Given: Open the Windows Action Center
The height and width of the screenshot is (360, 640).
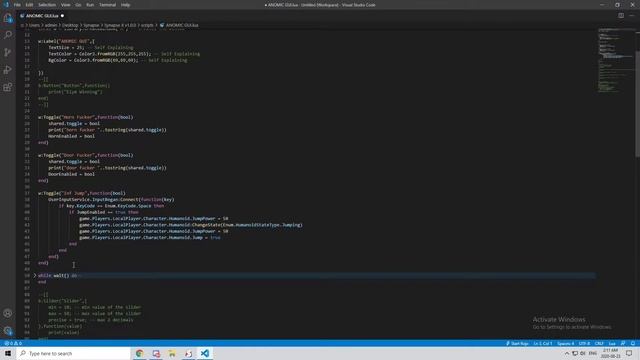Looking at the screenshot, I should click(629, 353).
